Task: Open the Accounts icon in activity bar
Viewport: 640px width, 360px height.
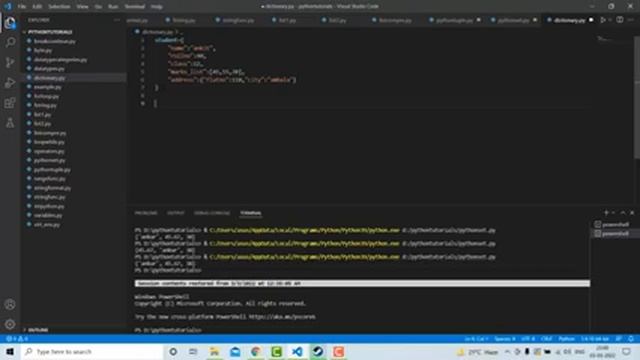Action: click(10, 304)
